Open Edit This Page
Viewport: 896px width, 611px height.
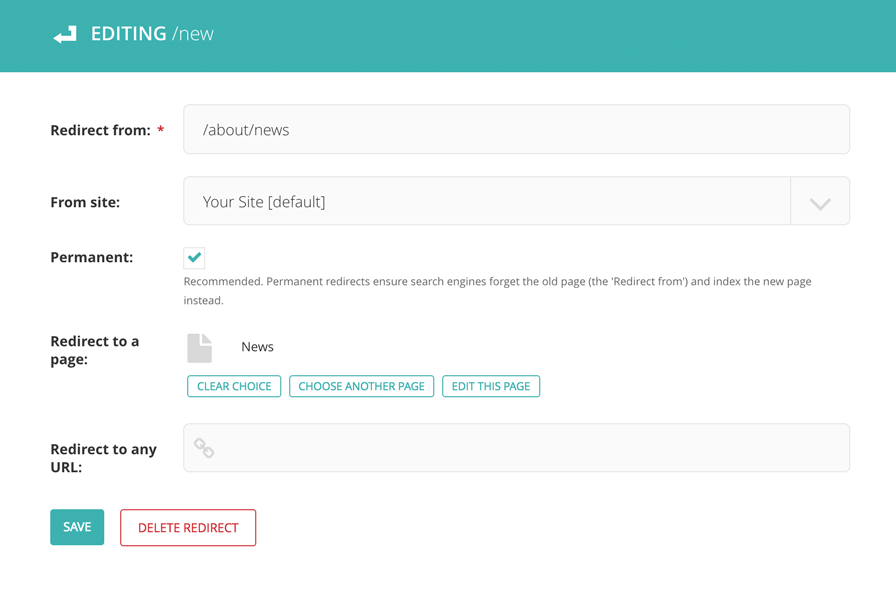[x=490, y=386]
